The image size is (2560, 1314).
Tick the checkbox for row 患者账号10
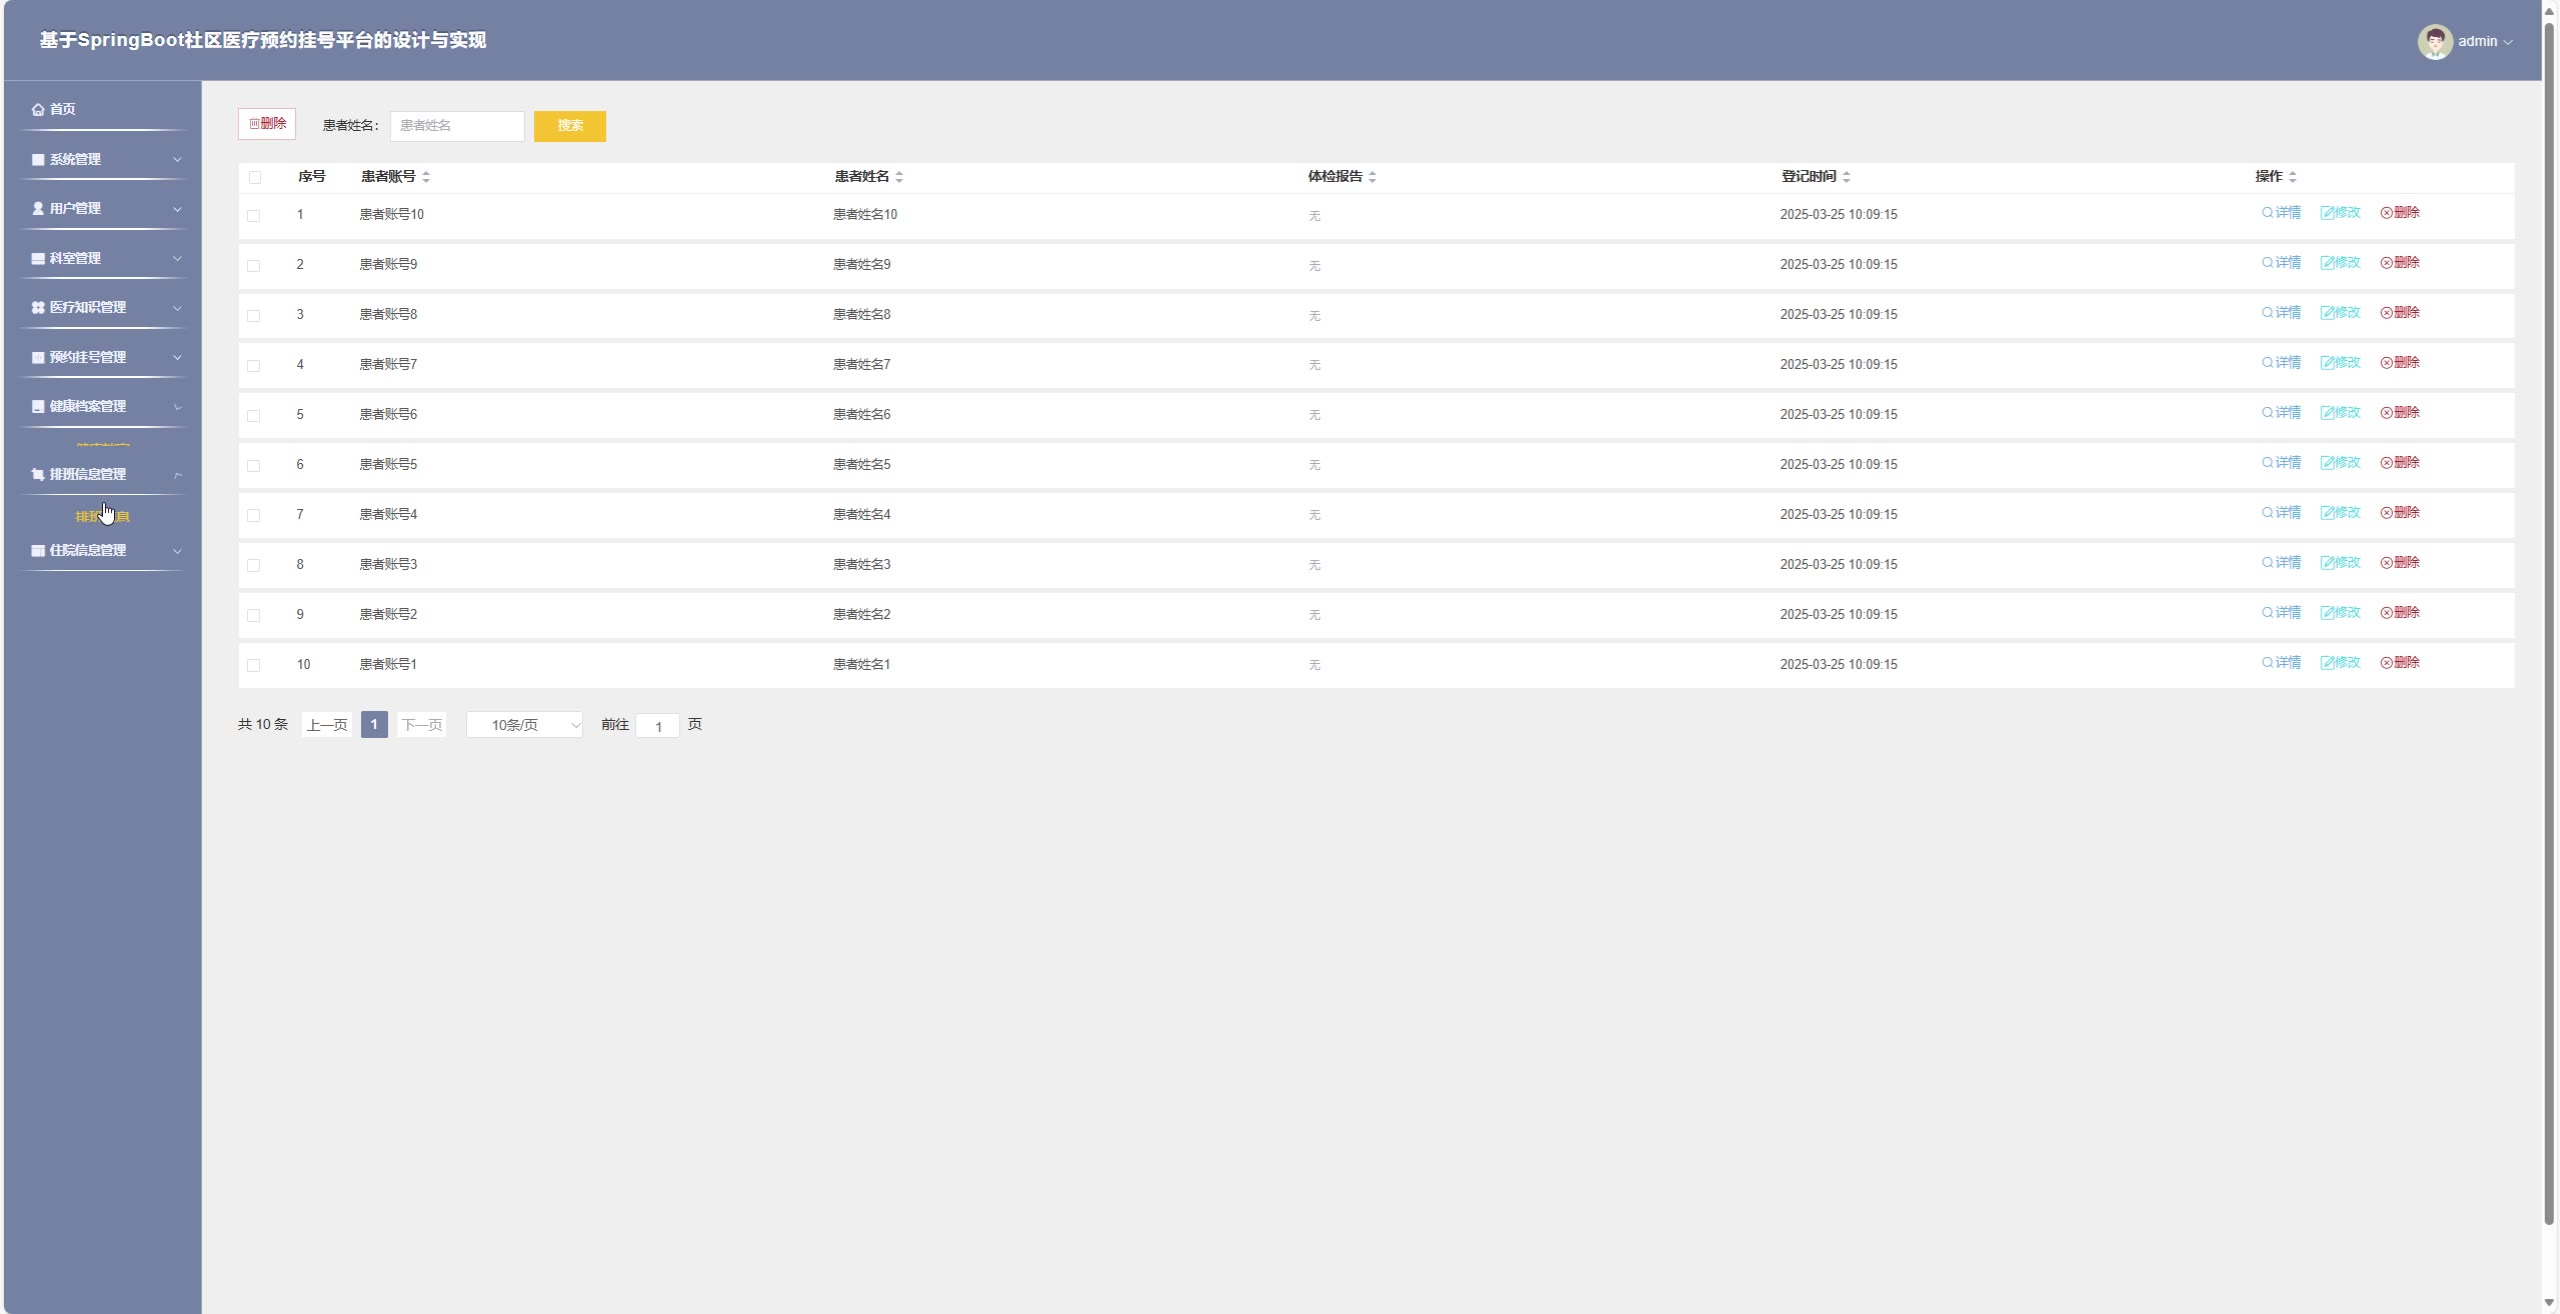[x=254, y=216]
